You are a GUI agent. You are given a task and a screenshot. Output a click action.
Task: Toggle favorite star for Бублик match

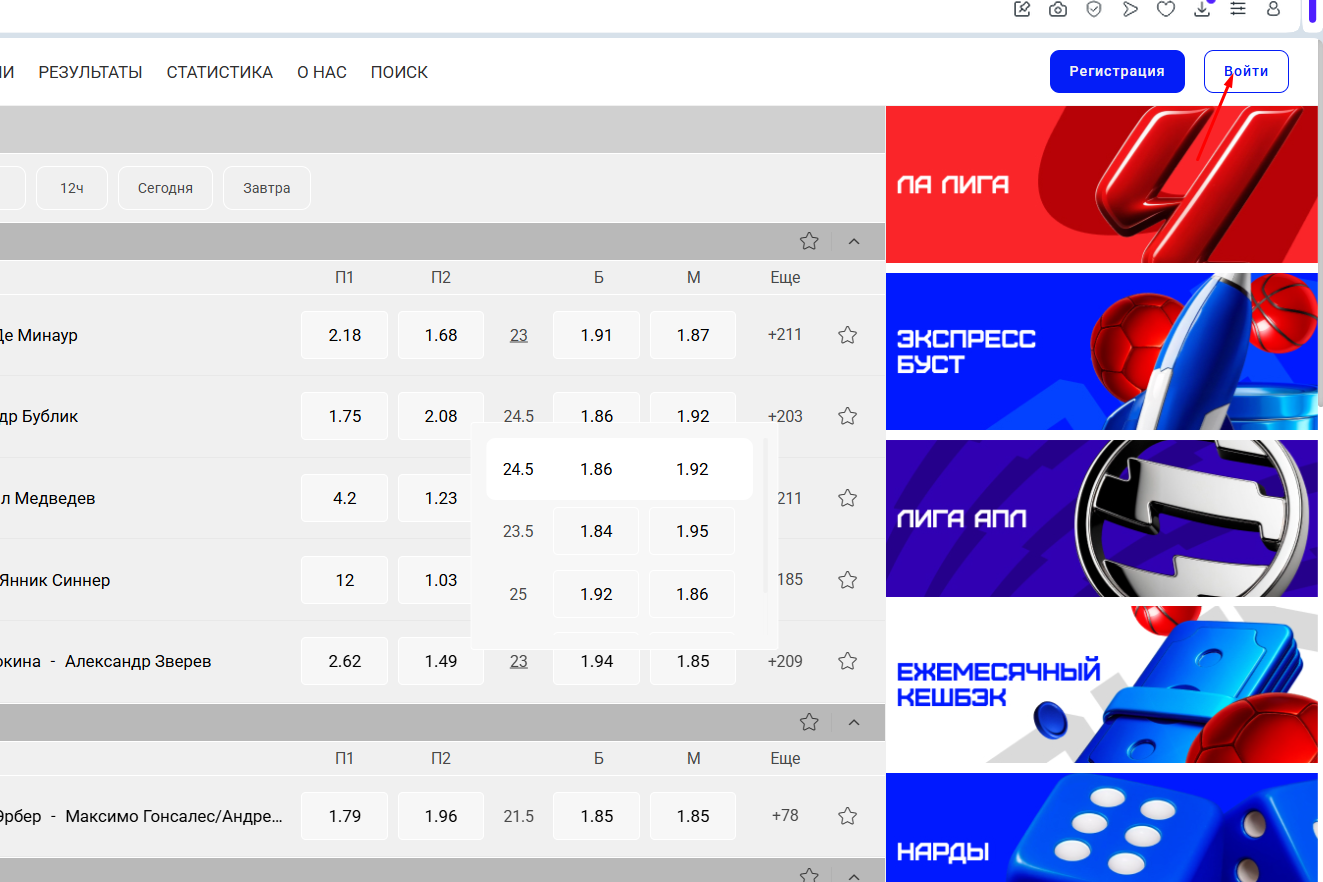[x=847, y=416]
